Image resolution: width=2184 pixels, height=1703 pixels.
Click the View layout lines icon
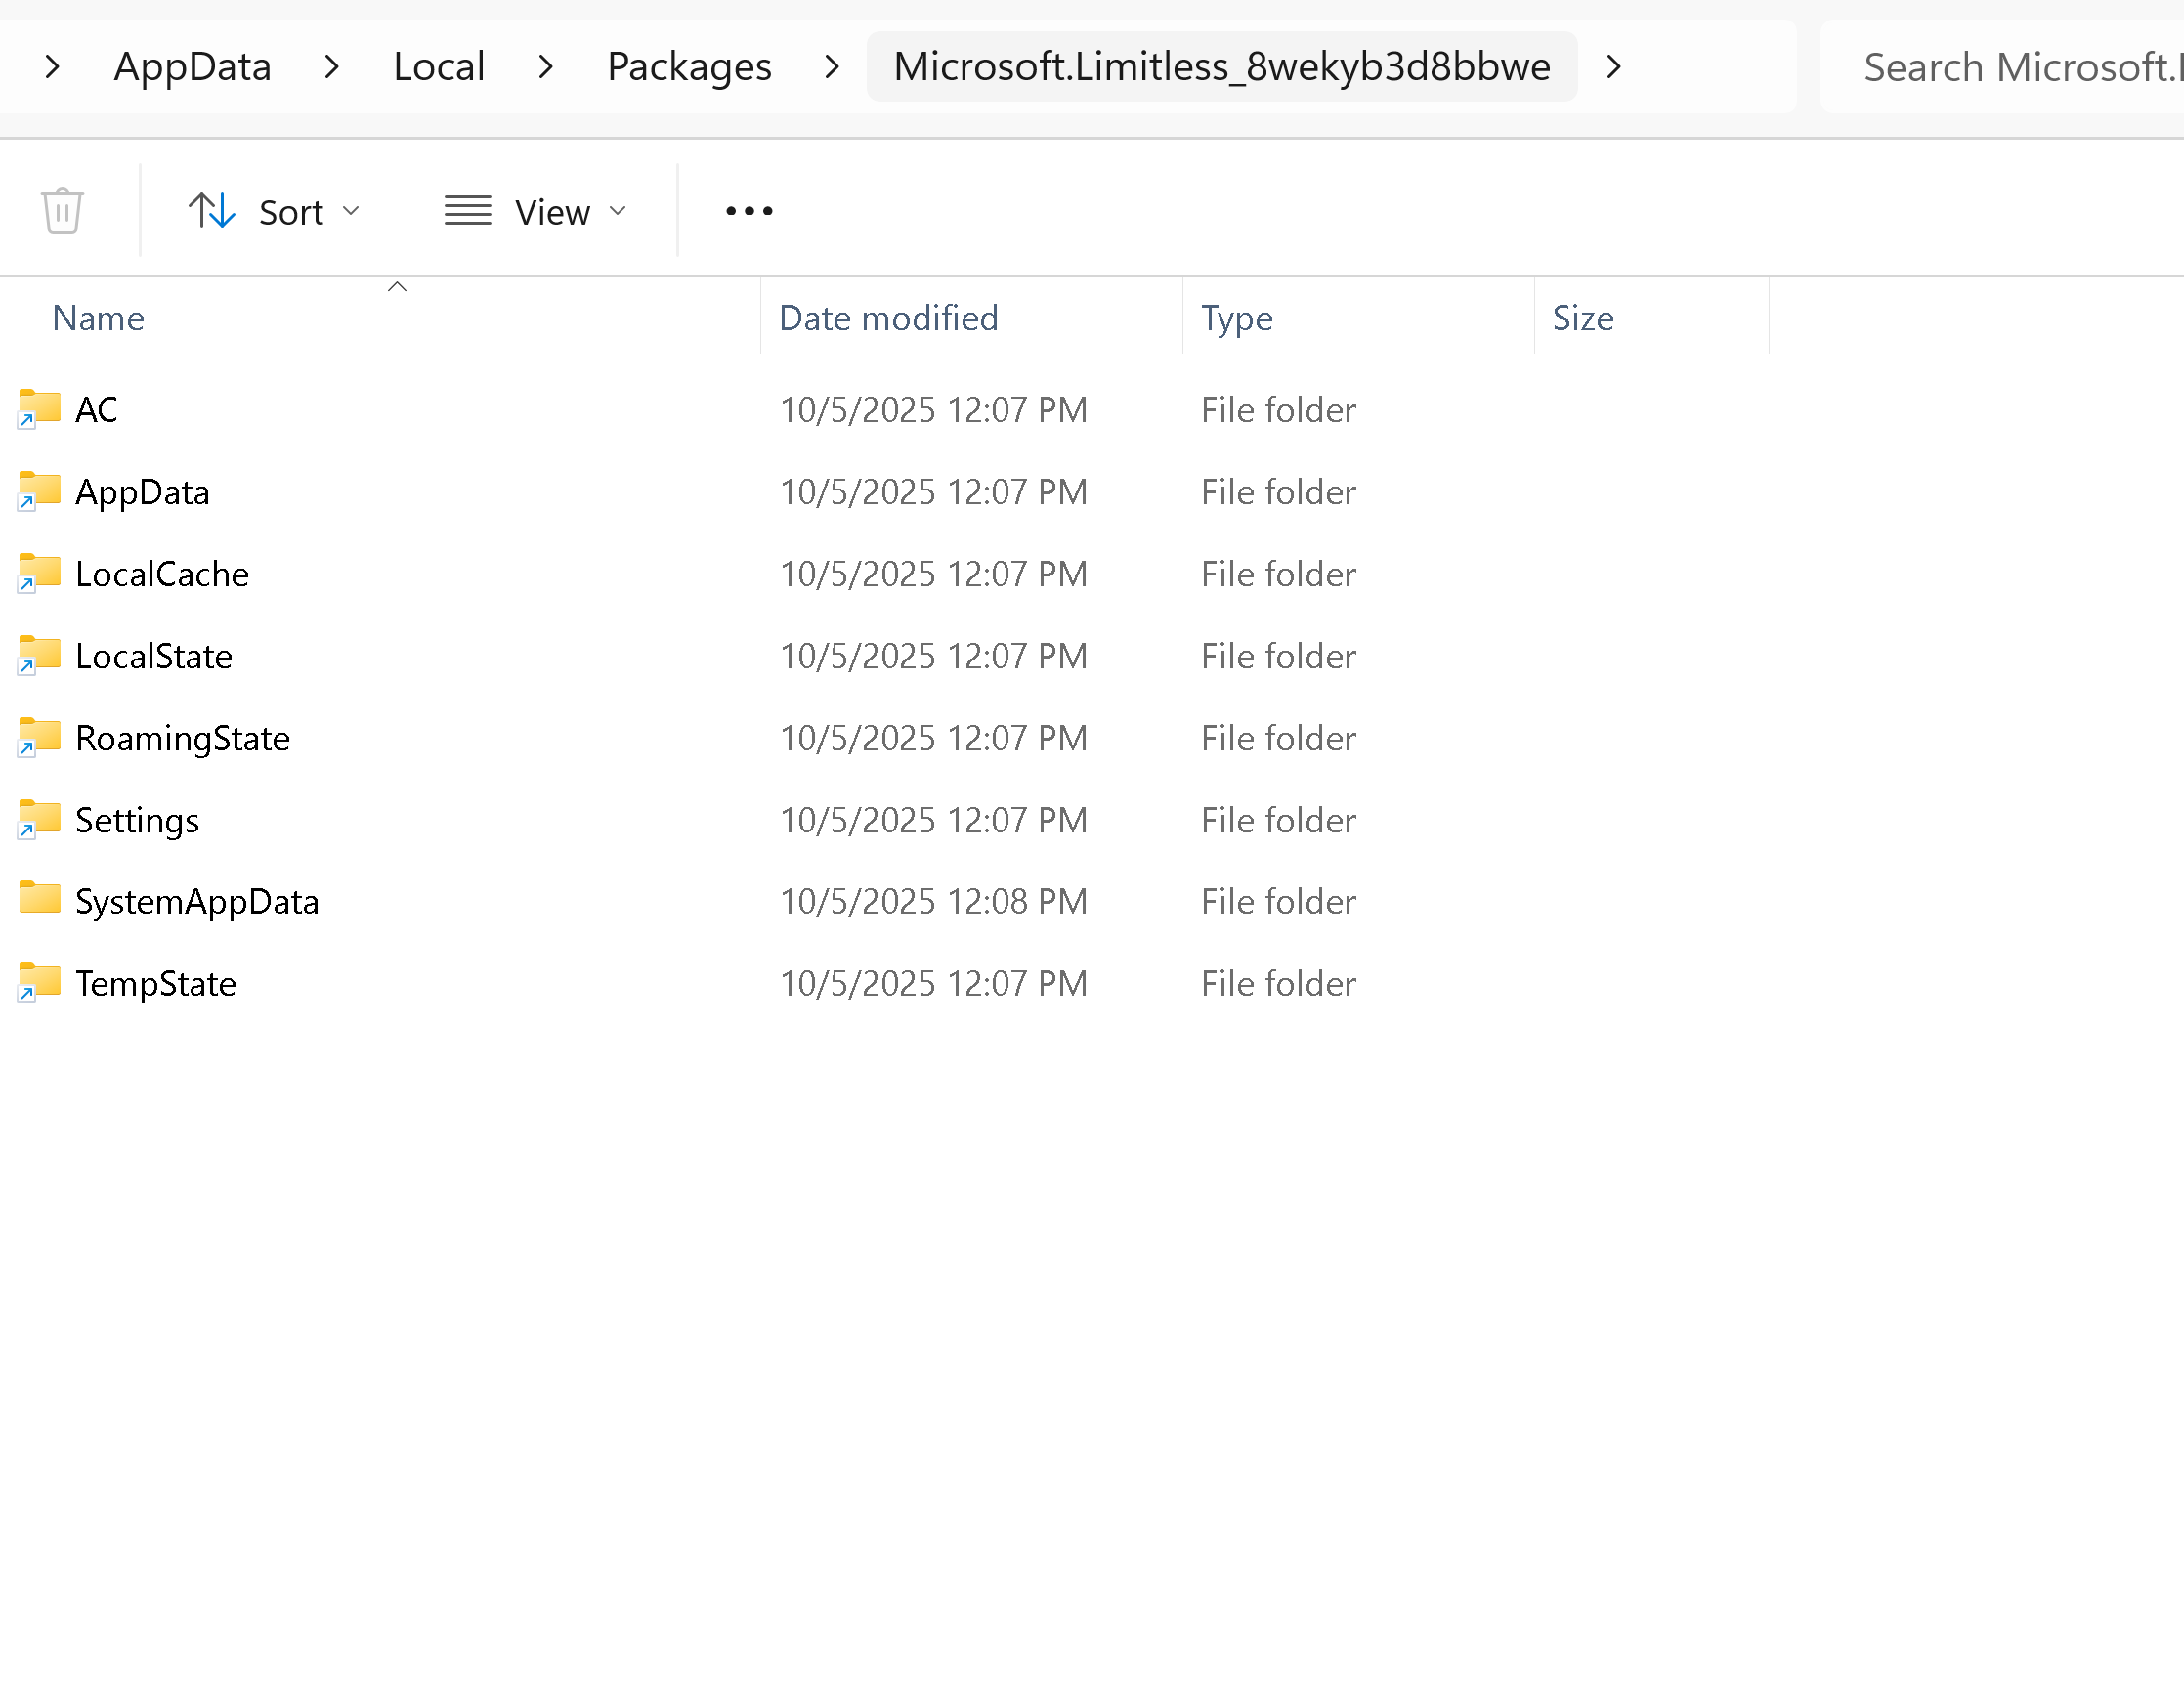point(467,211)
